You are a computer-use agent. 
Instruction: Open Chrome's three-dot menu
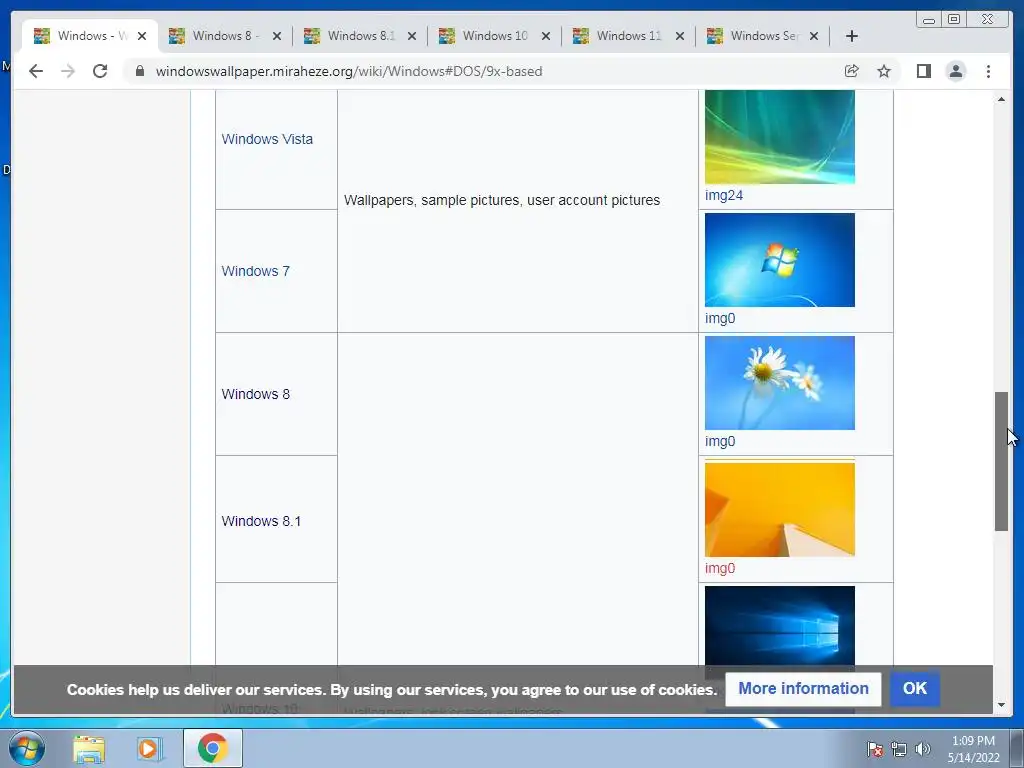tap(988, 71)
